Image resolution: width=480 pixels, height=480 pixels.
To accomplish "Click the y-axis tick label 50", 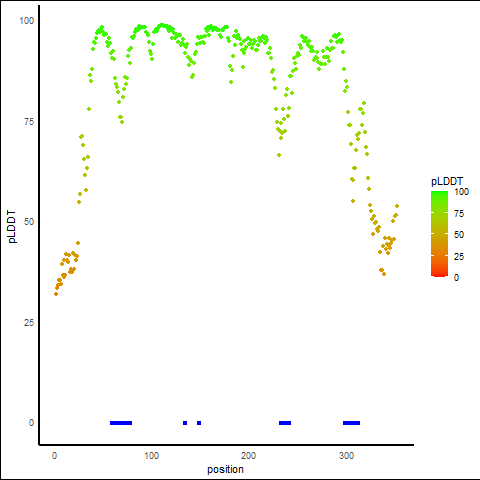I will pos(29,222).
